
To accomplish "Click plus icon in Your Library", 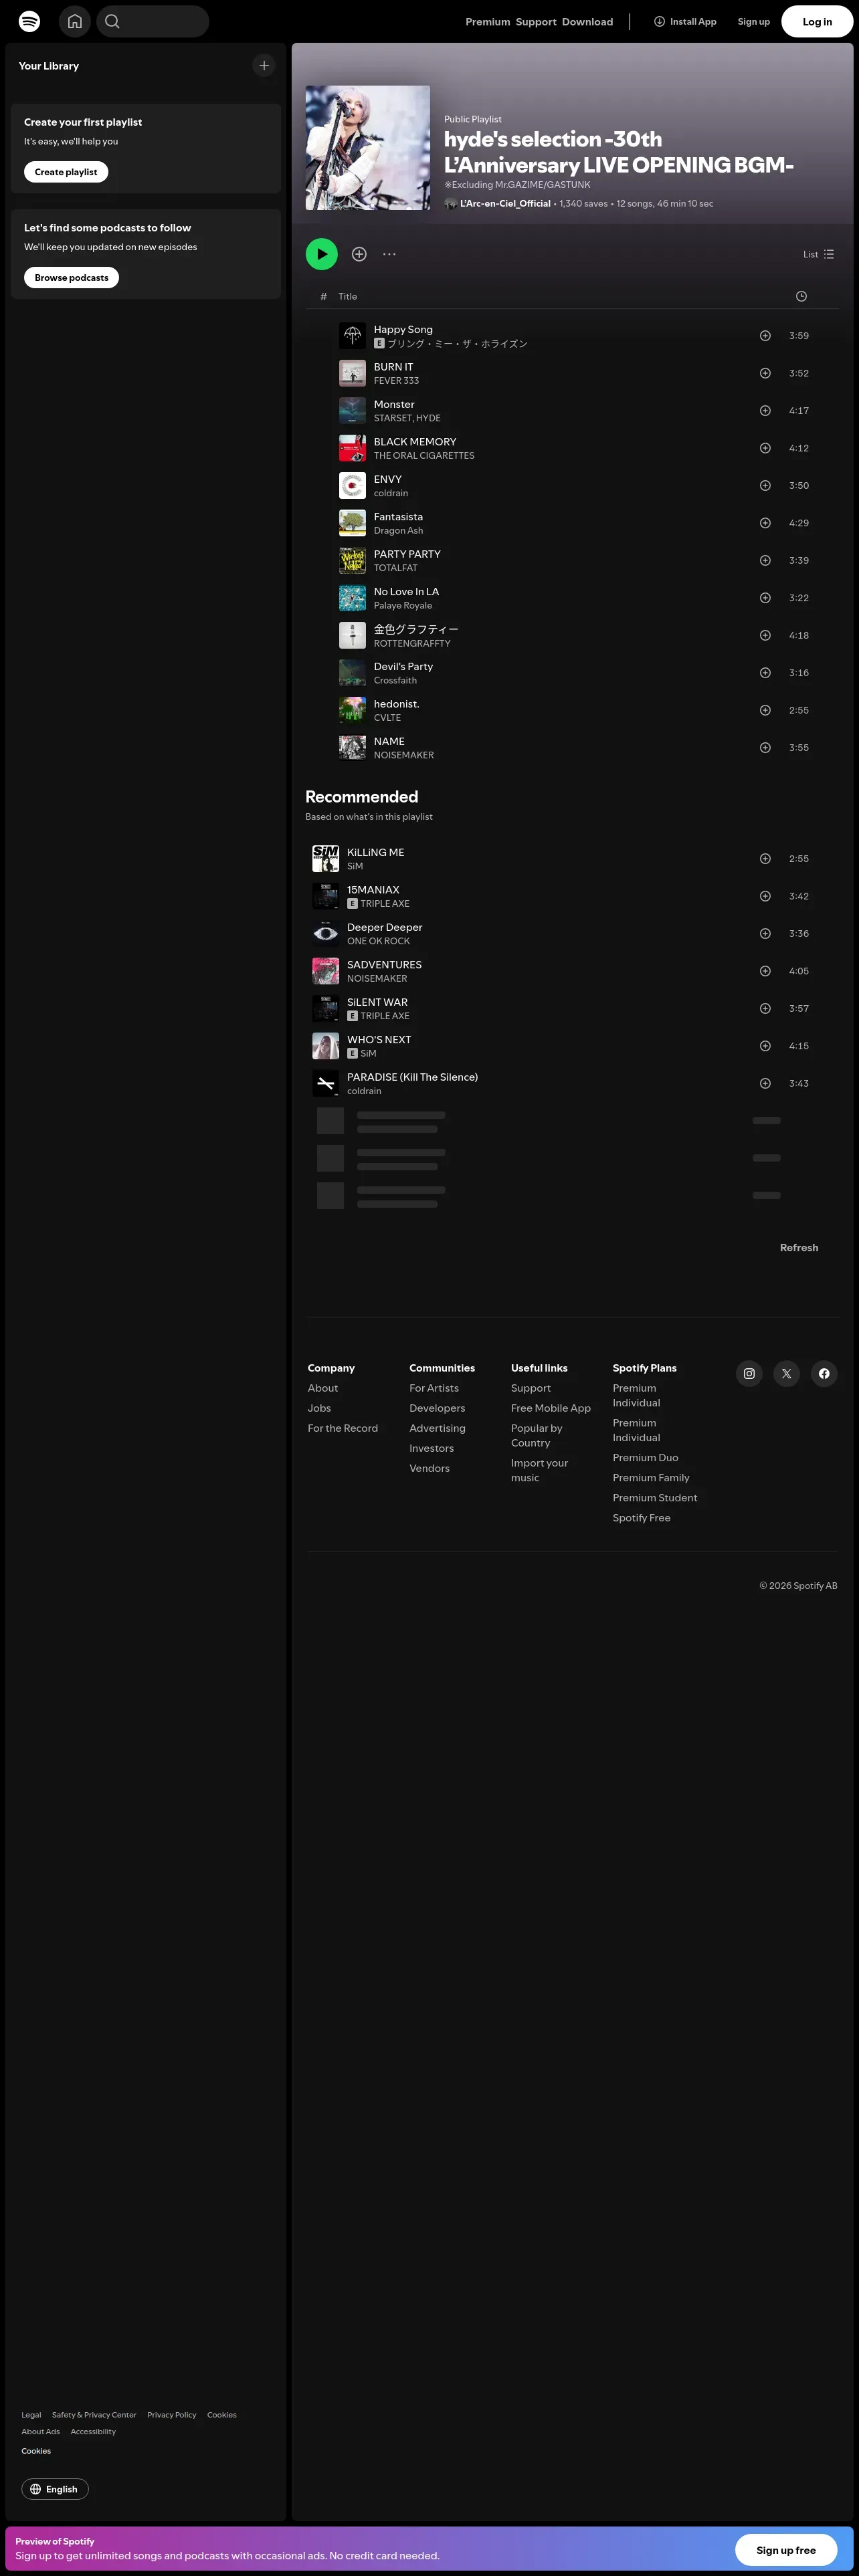I will click(x=264, y=66).
